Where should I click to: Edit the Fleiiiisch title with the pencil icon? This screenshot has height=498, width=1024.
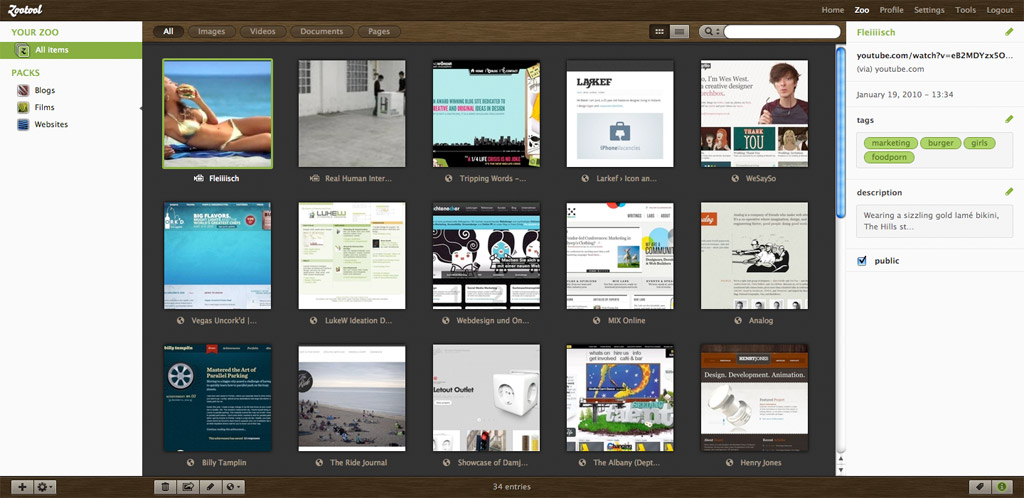tap(1009, 33)
